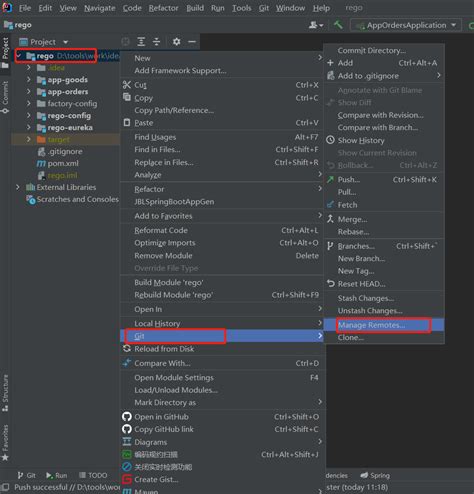Viewport: 474px width, 494px height.
Task: Switch to the Commit side tab
Action: pos(5,97)
